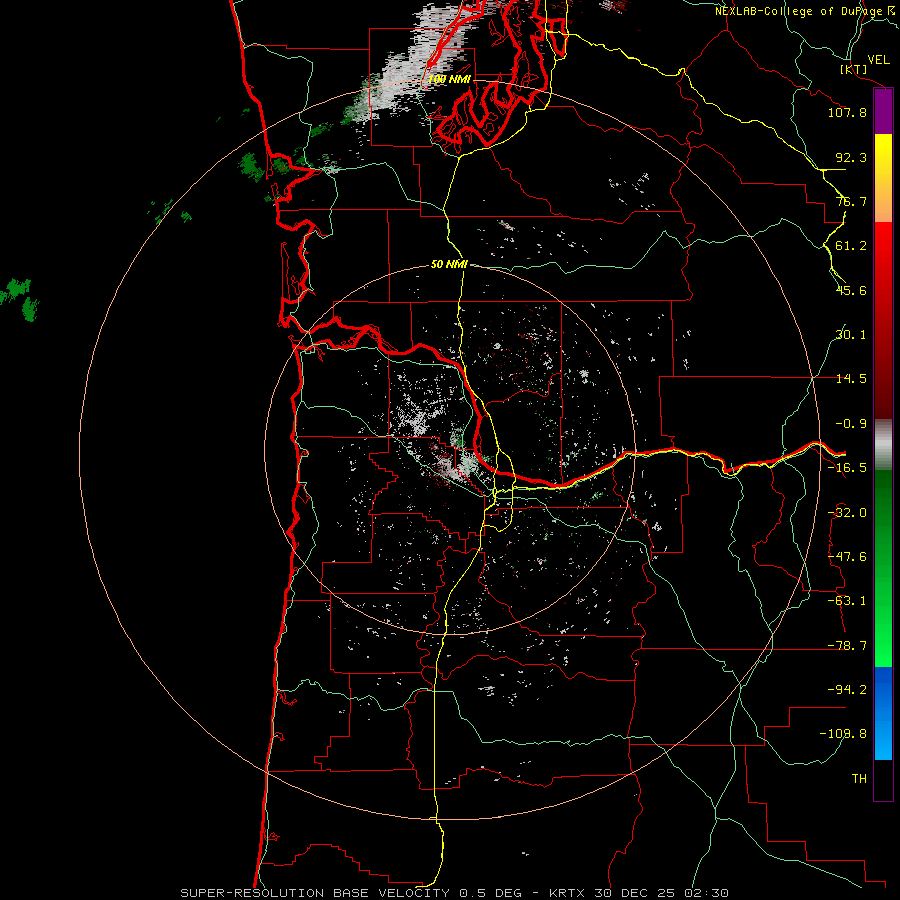Click the 61.2 velocity scale label
The image size is (900, 900).
click(x=851, y=246)
